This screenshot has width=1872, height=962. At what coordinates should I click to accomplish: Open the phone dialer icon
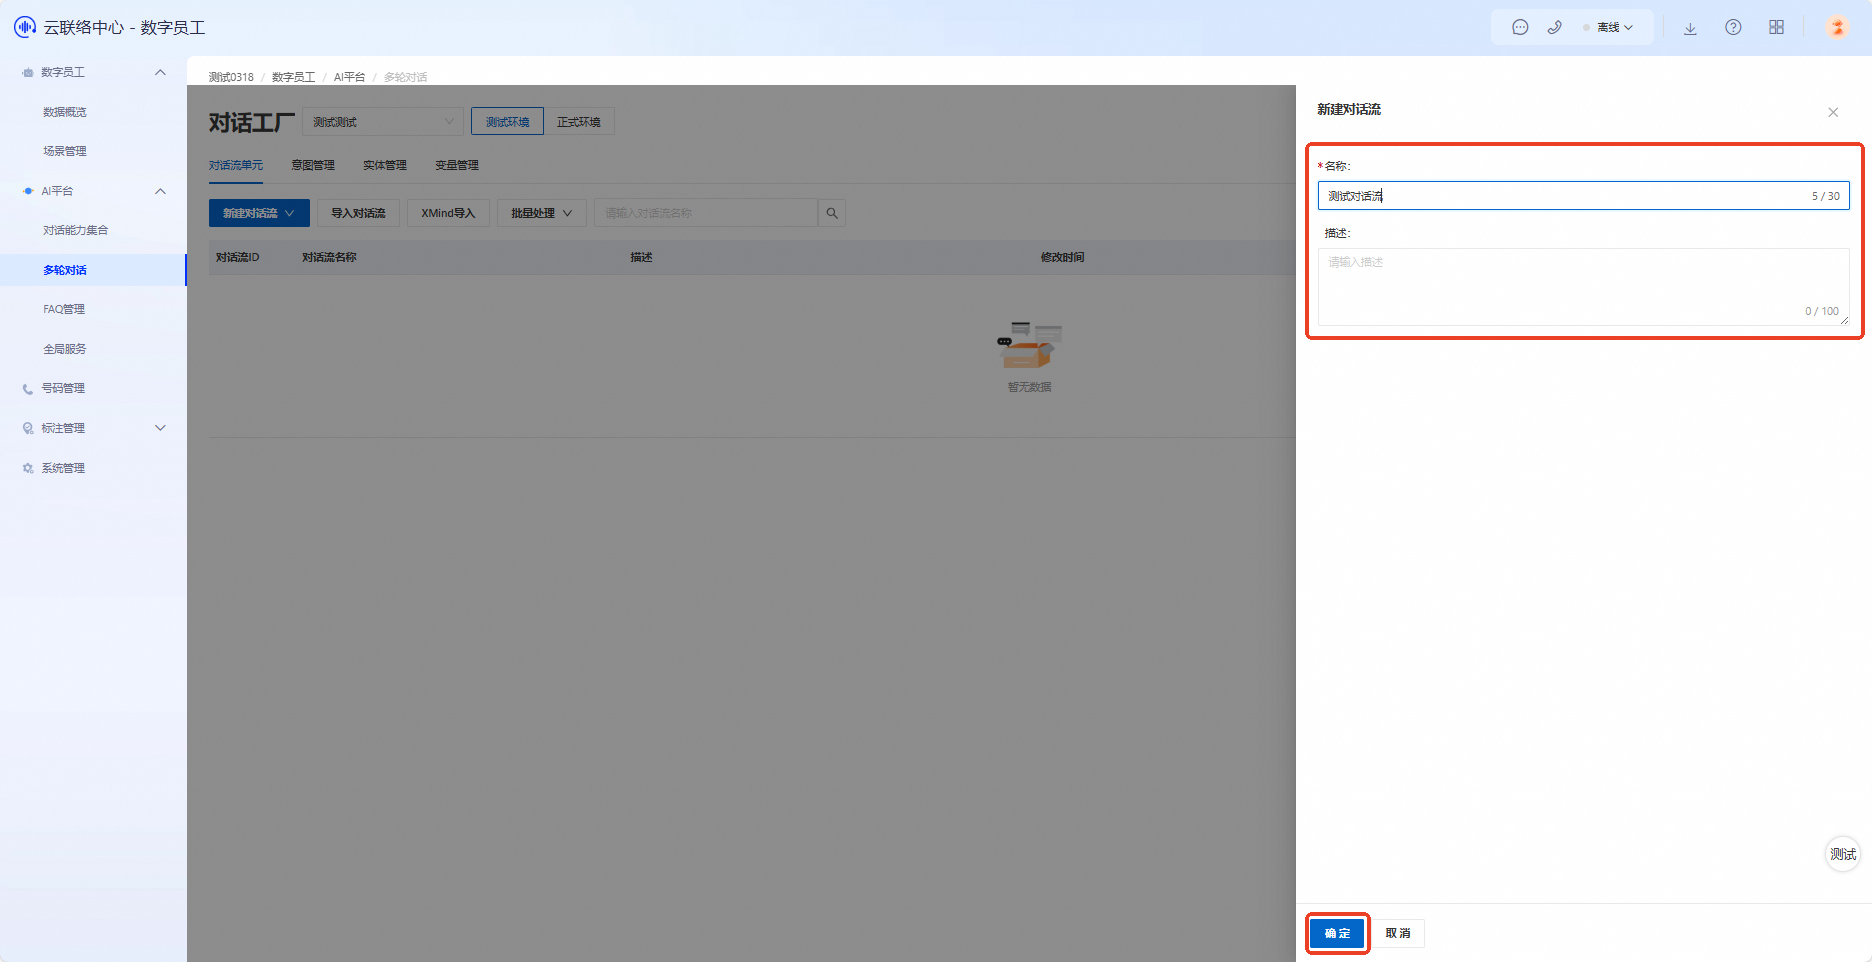(x=1554, y=28)
